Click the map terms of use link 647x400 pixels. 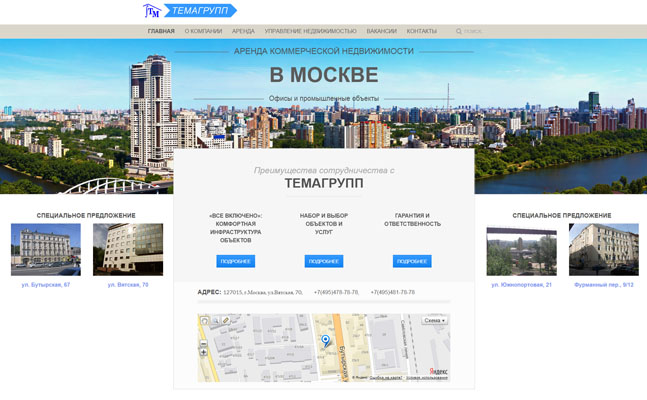427,378
